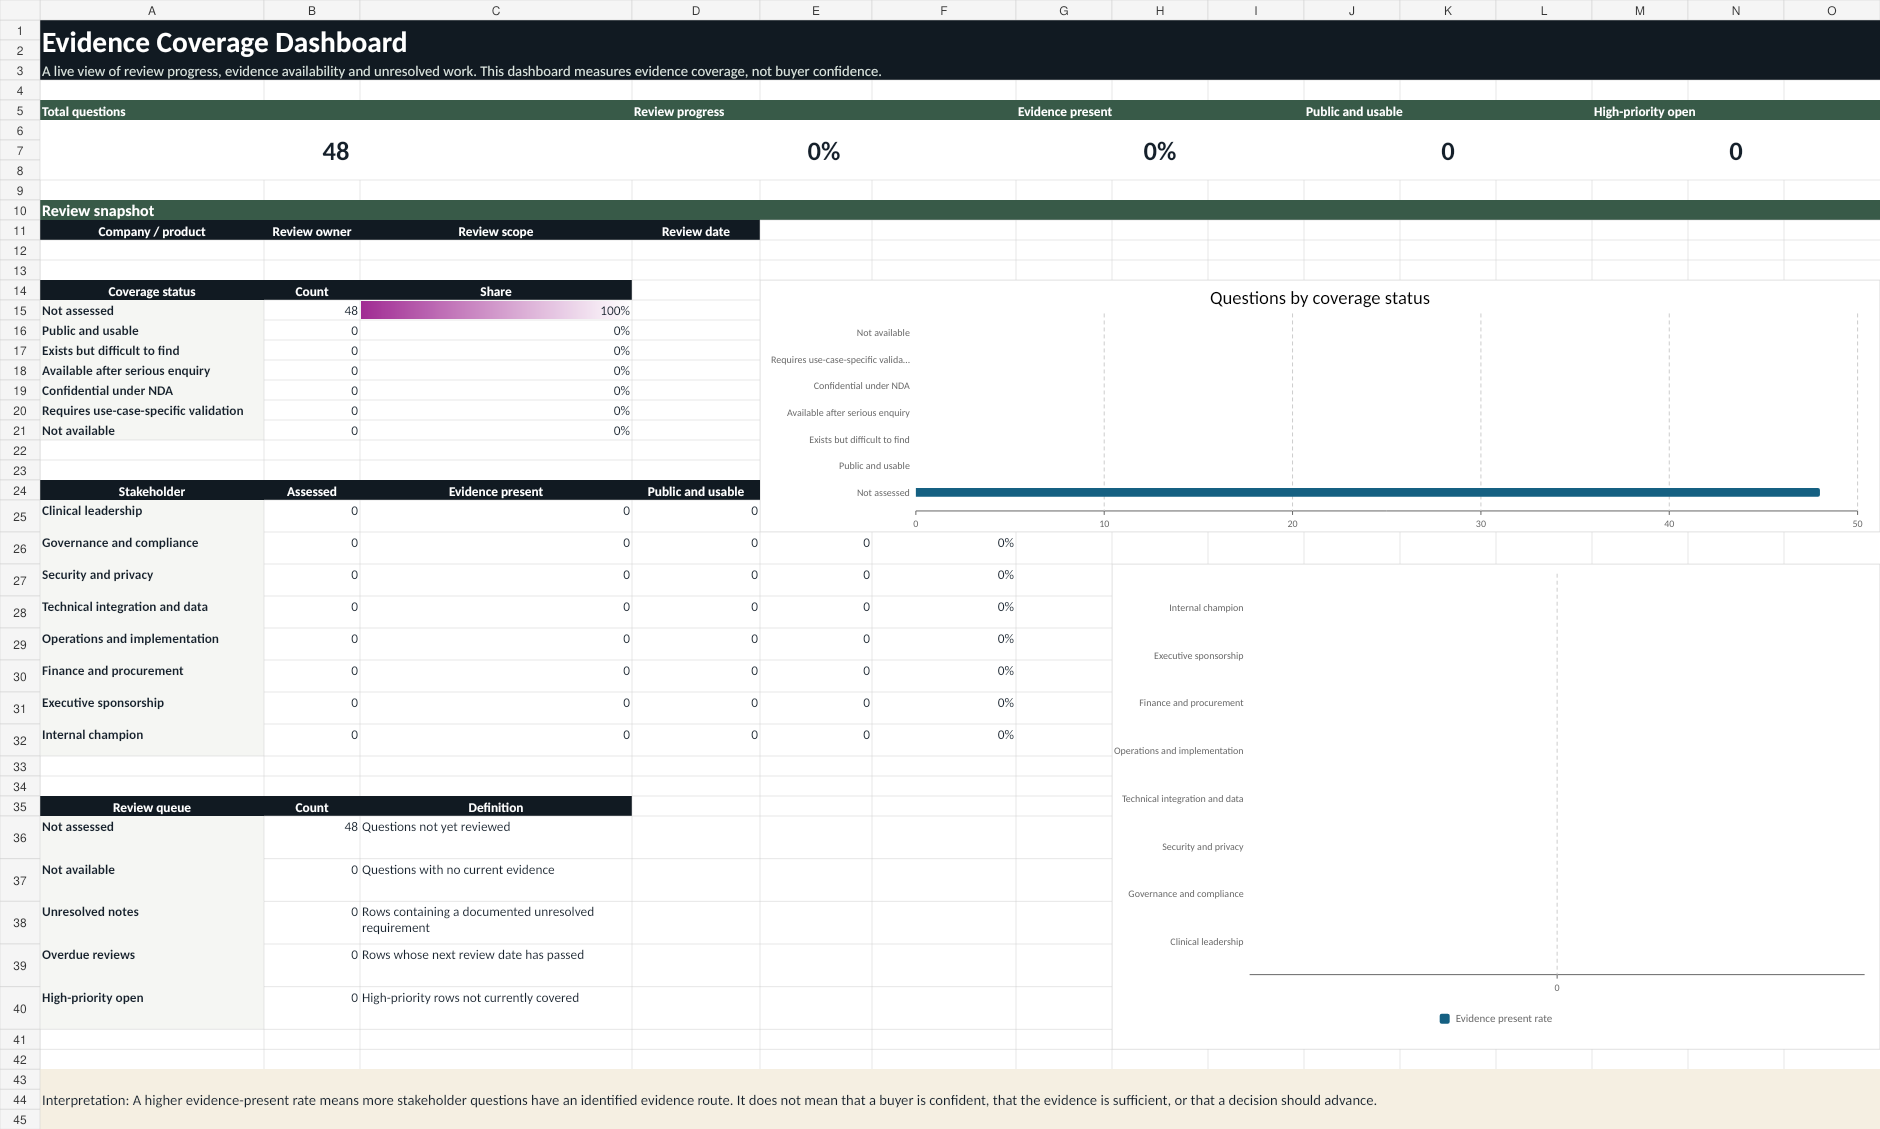
Task: Click "Executive sponsorship" in the stakeholder table
Action: coord(152,708)
